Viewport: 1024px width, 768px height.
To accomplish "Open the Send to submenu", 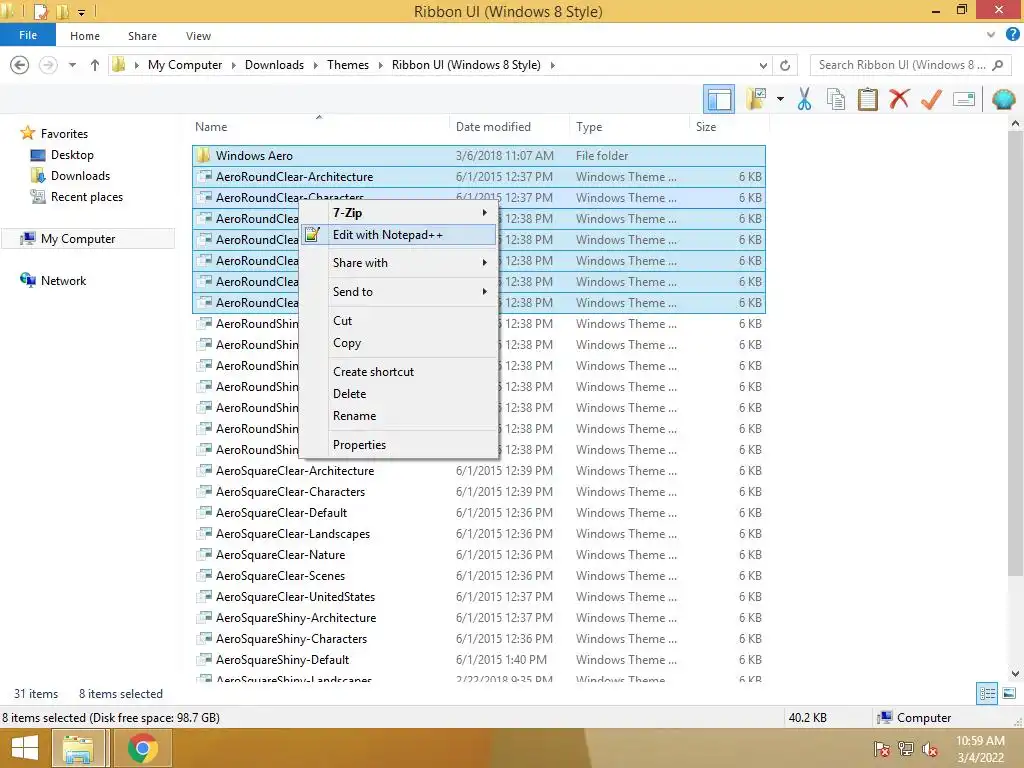I will coord(399,292).
